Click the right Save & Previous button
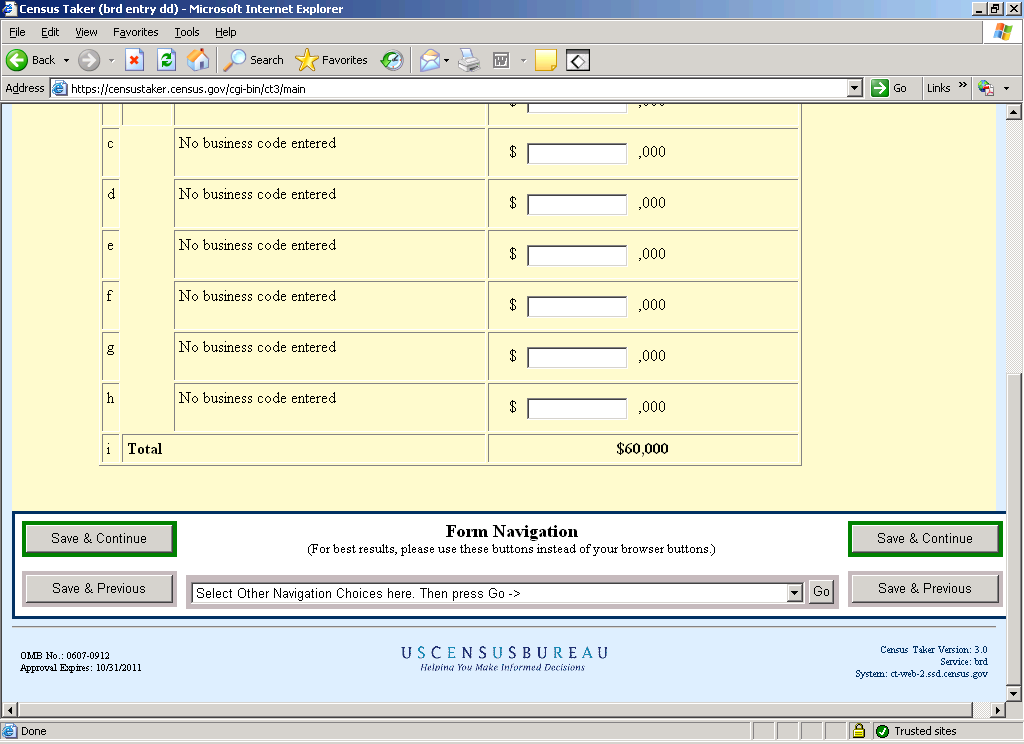Screen dimensions: 1024x744 [x=924, y=589]
